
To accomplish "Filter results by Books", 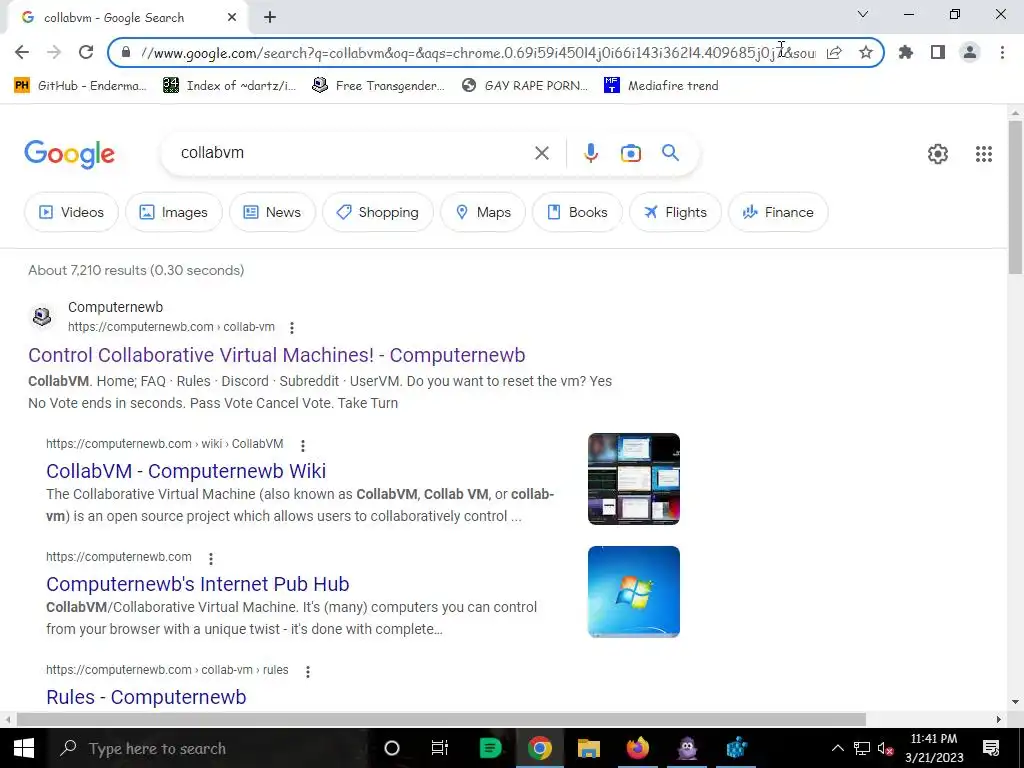I will click(x=577, y=212).
